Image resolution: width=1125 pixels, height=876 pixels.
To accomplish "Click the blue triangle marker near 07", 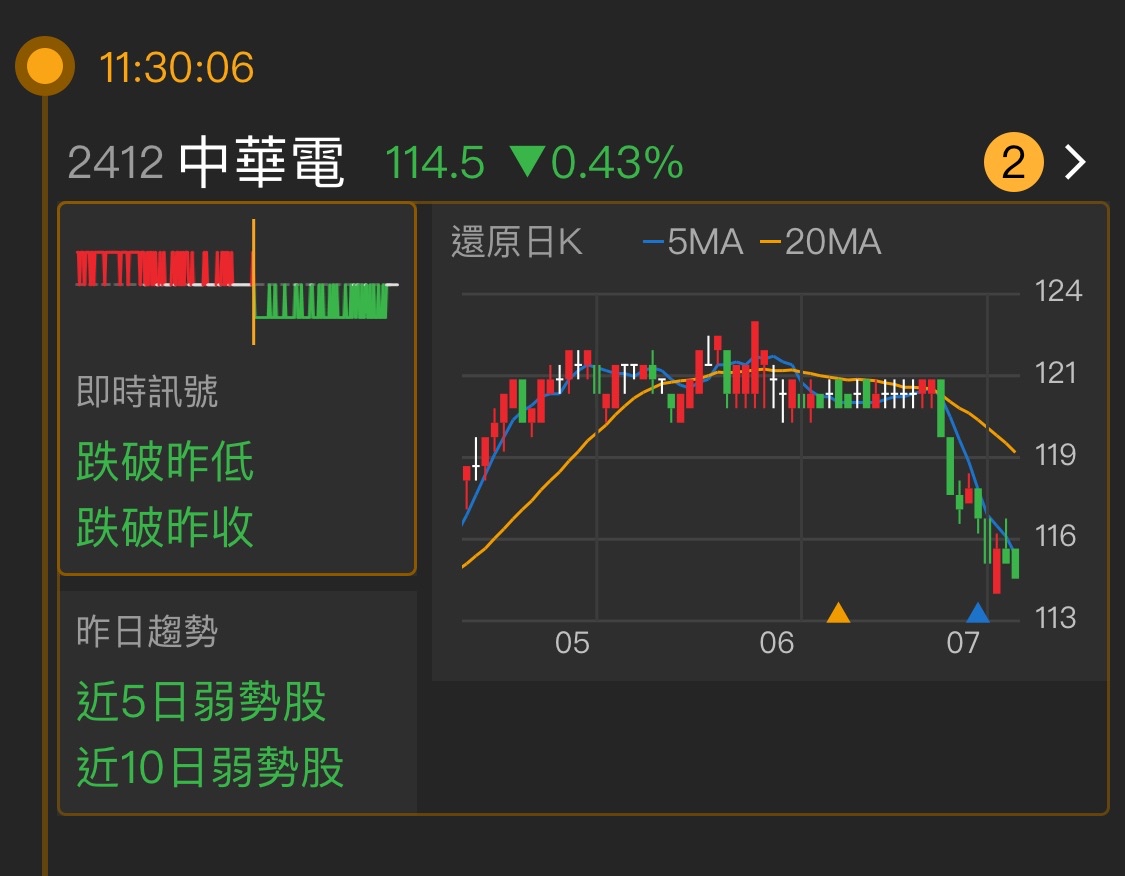I will point(977,615).
